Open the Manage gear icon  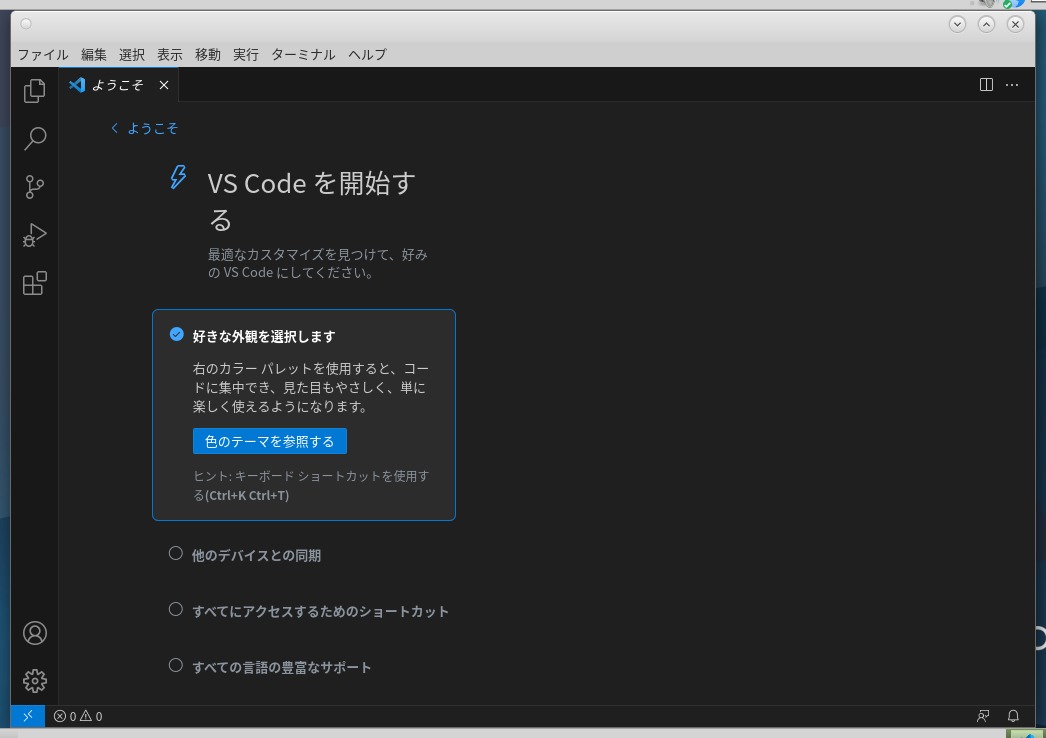[35, 681]
